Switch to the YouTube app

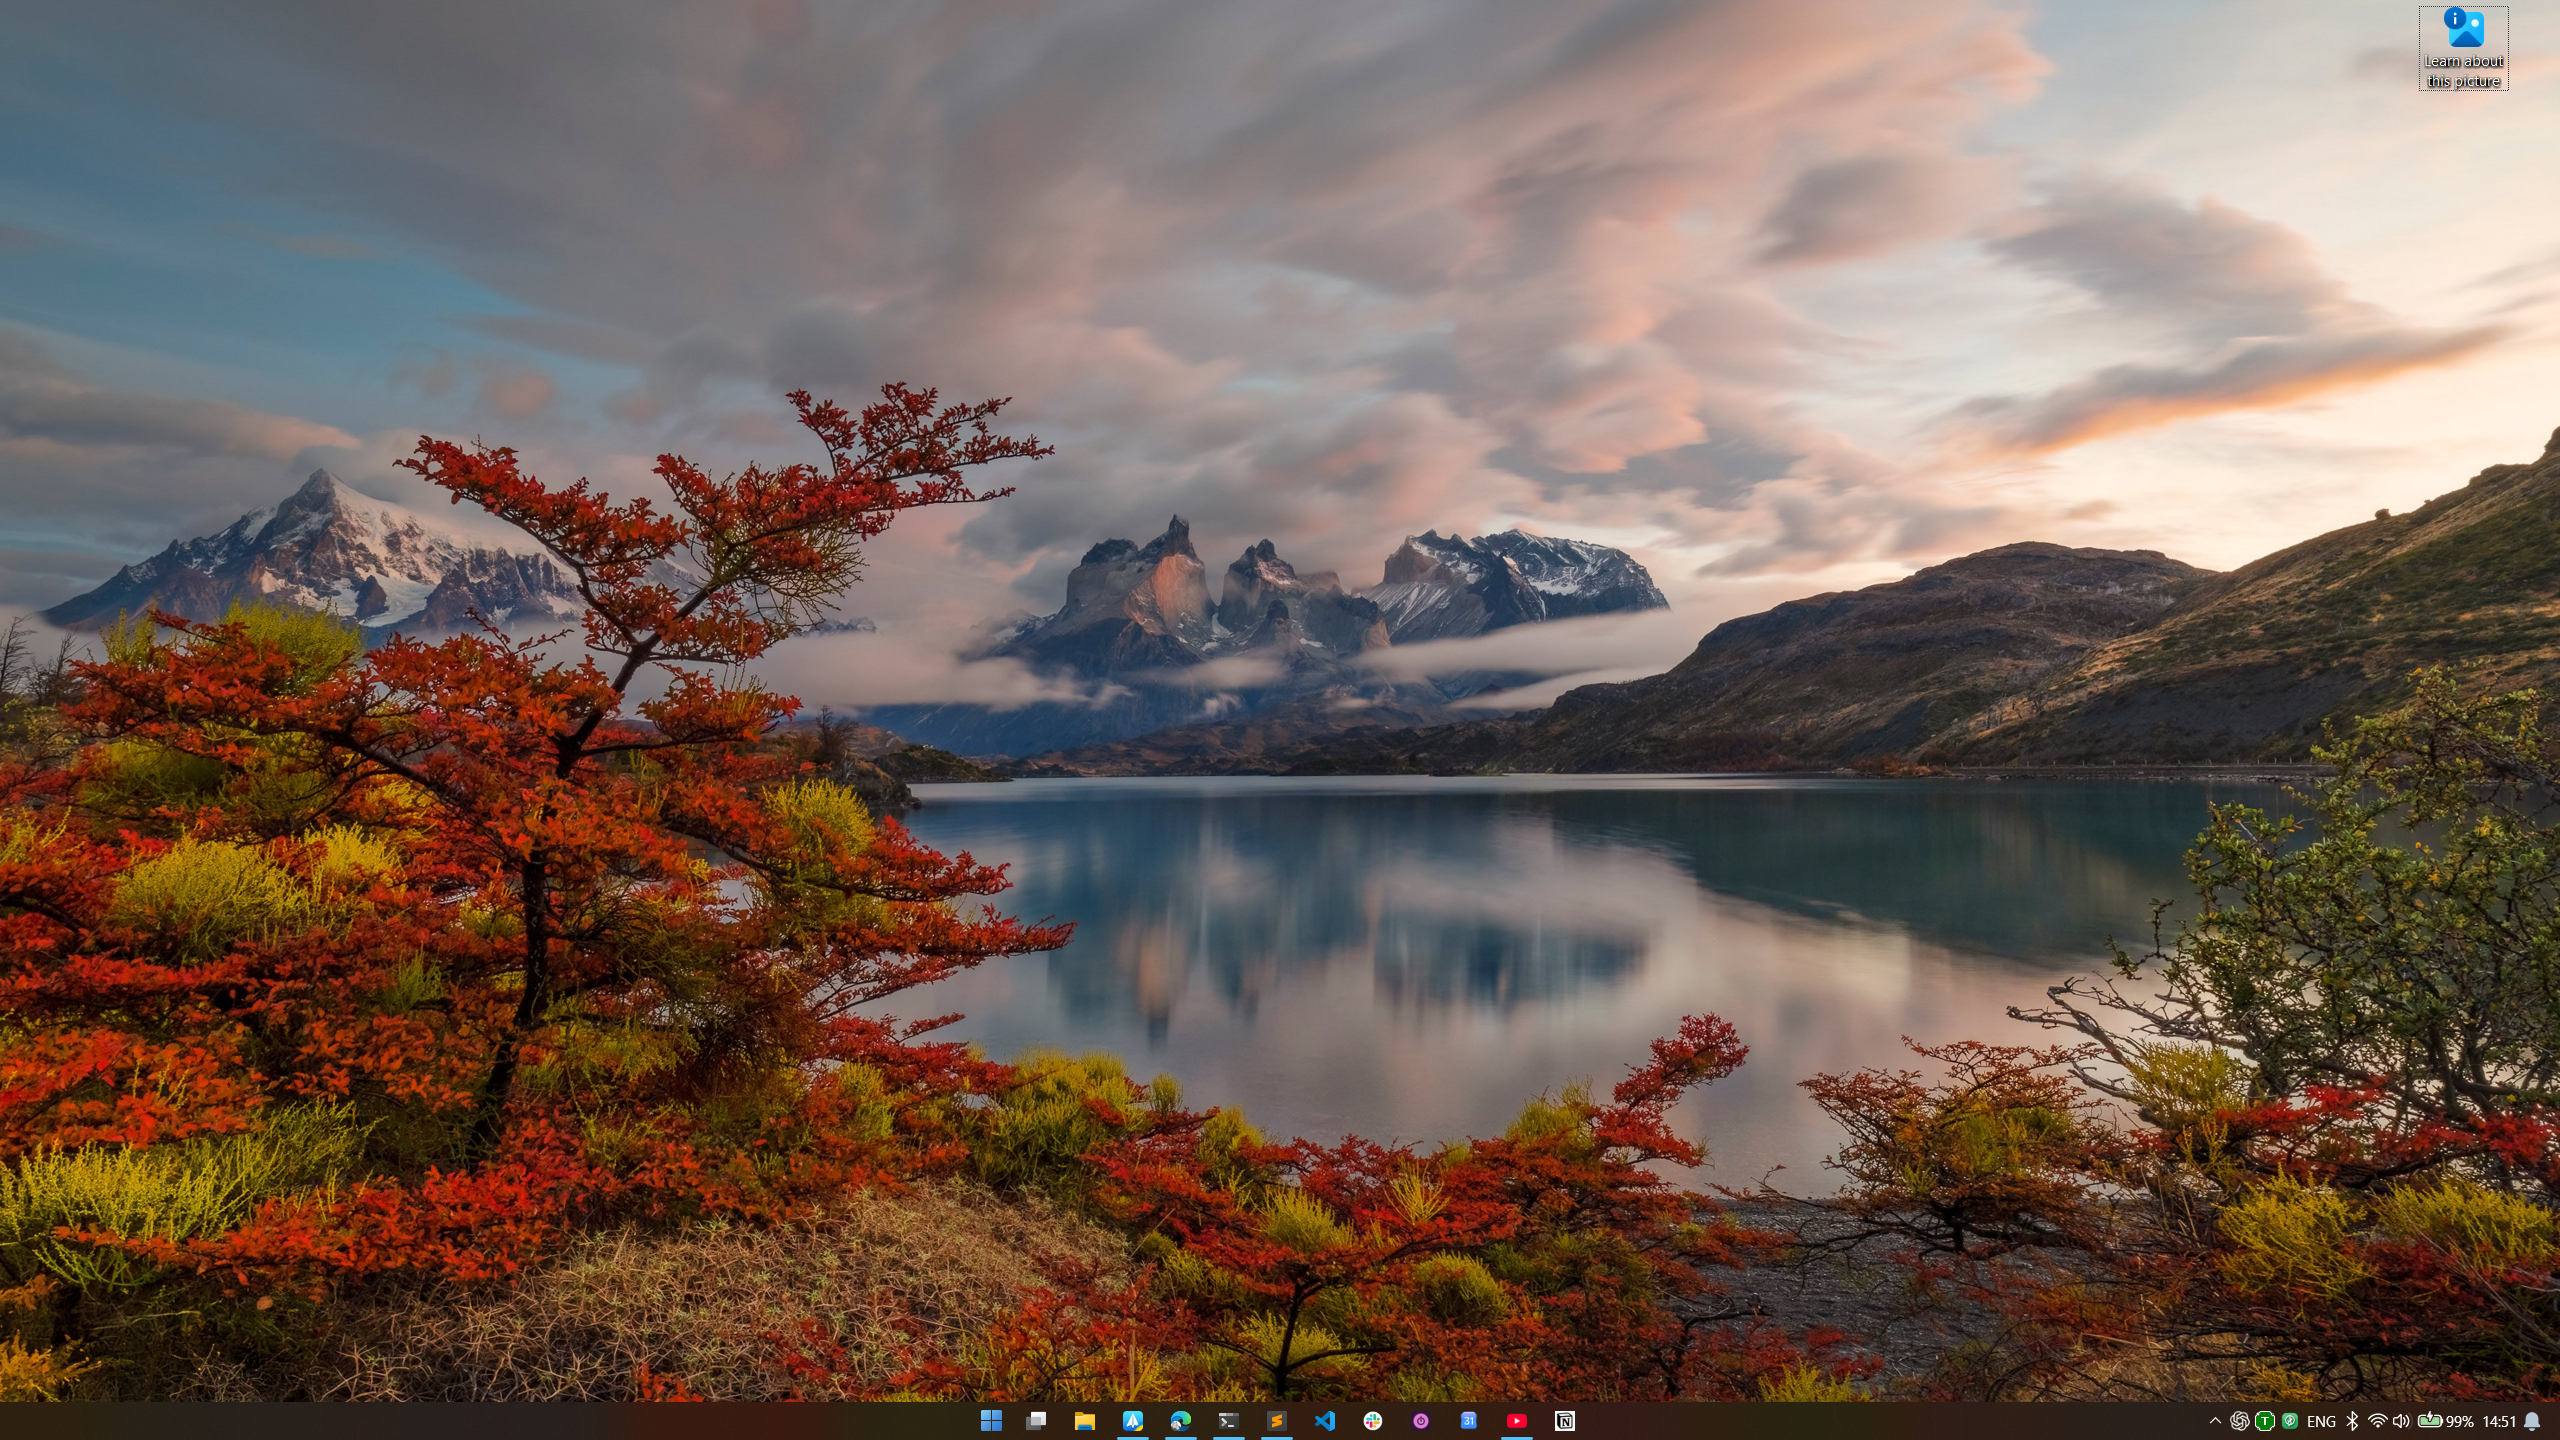1516,1421
